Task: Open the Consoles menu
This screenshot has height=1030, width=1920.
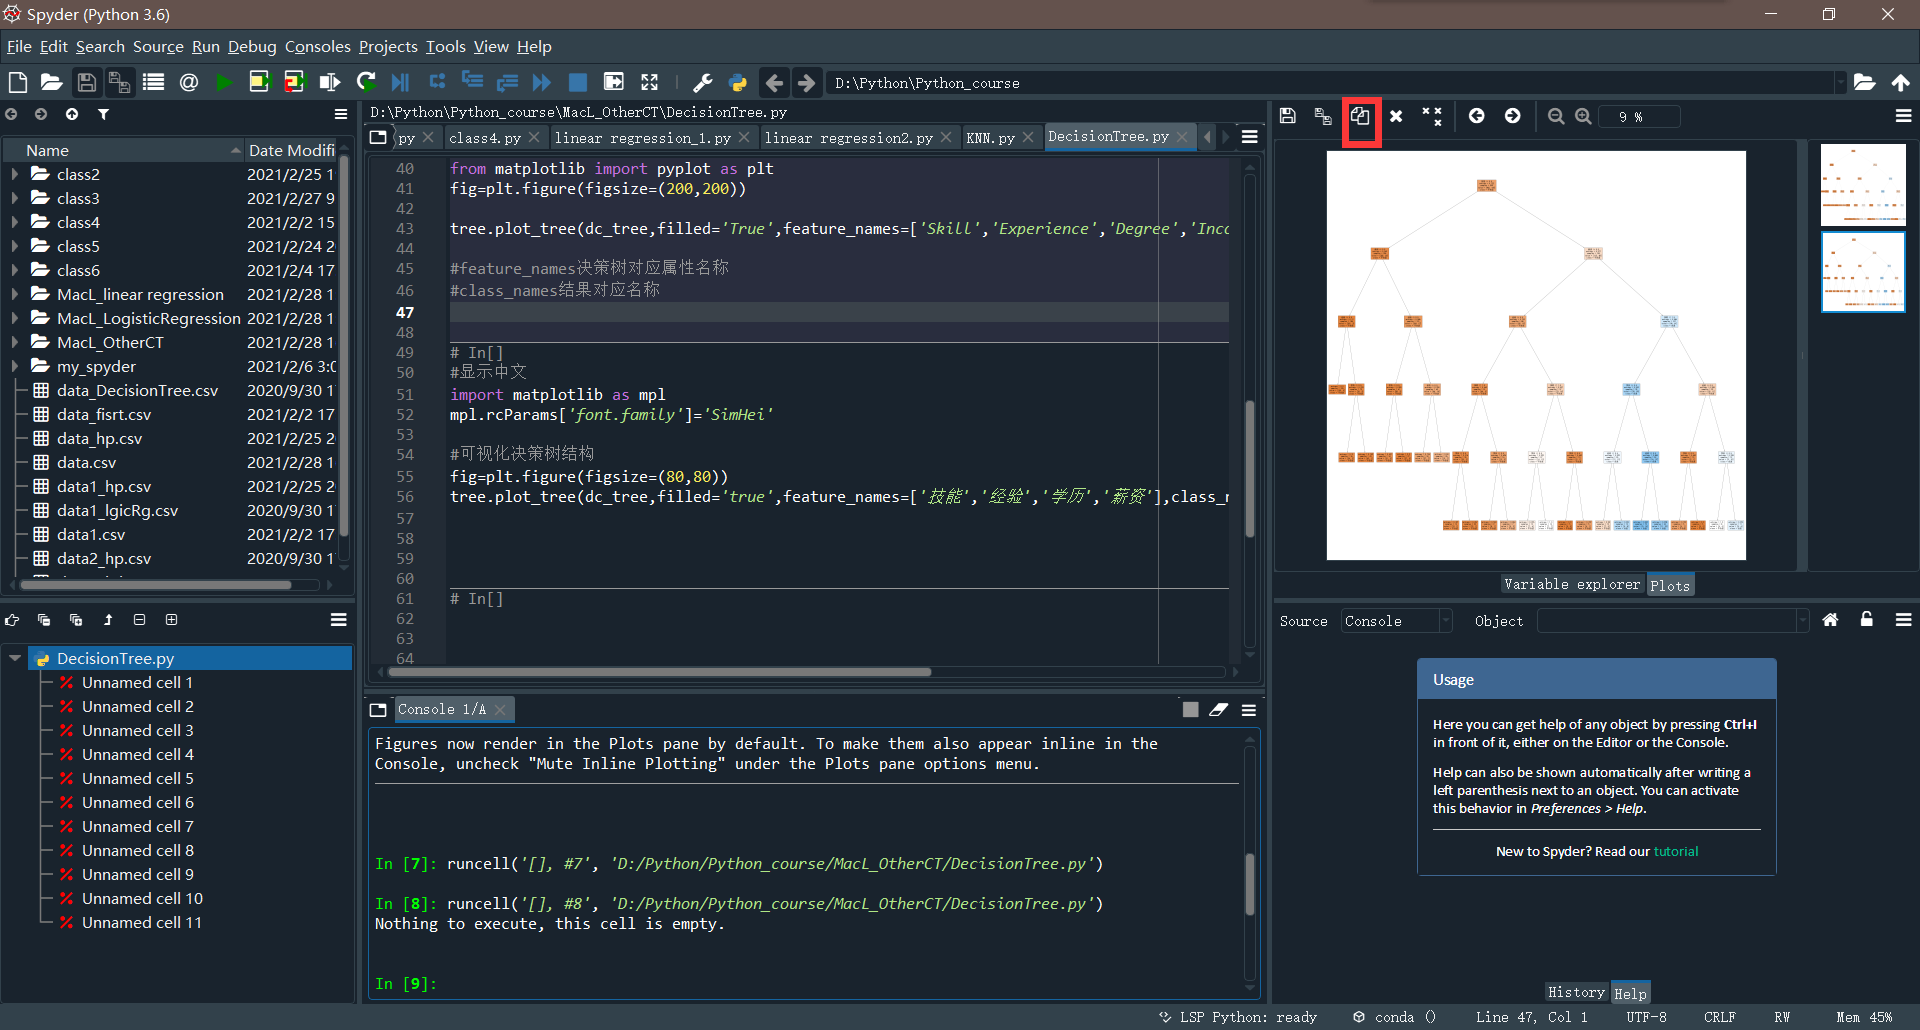Action: pos(317,46)
